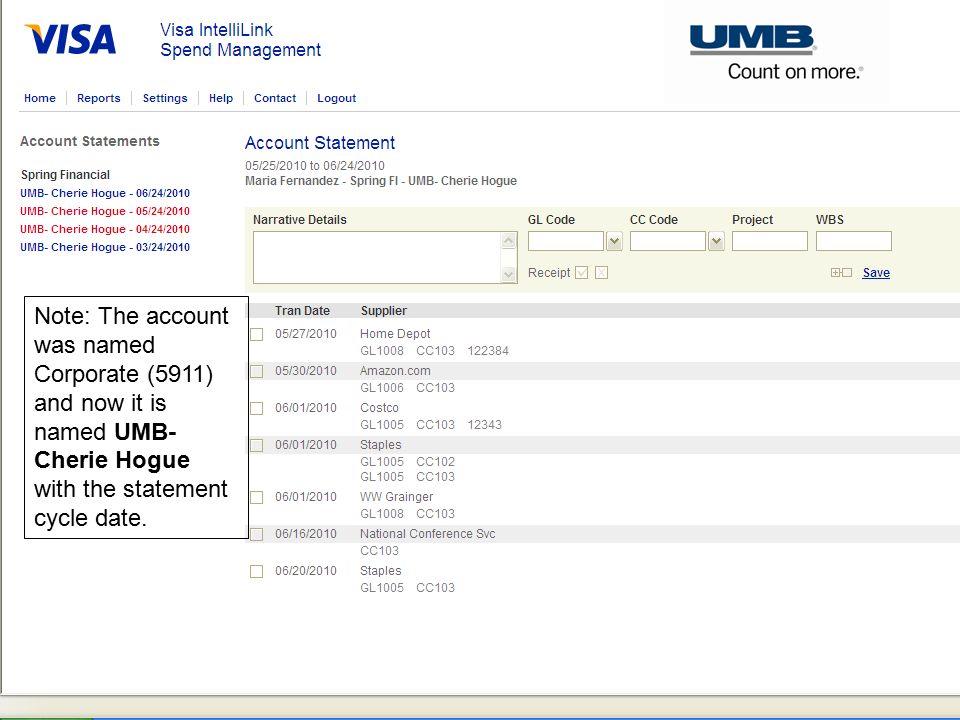Click inside the Narrative Details text area
The image size is (960, 720).
coord(377,258)
